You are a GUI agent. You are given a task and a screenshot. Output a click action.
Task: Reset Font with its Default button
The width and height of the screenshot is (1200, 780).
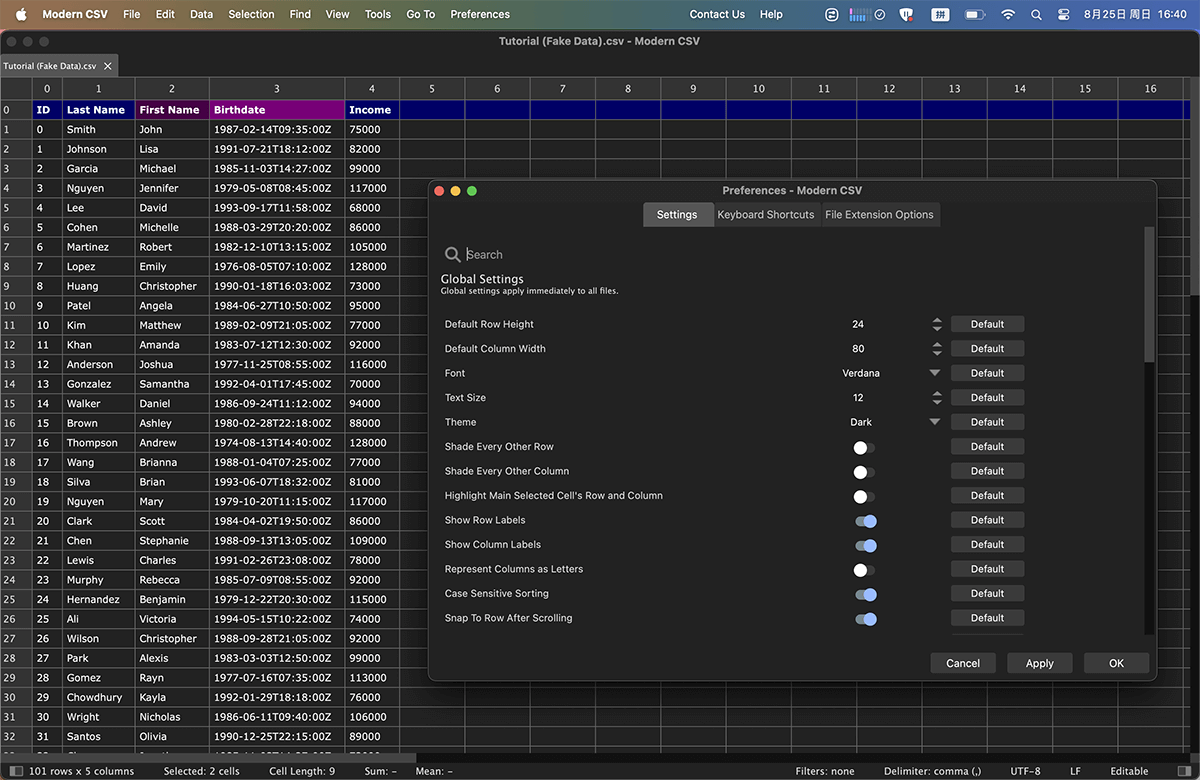(987, 373)
